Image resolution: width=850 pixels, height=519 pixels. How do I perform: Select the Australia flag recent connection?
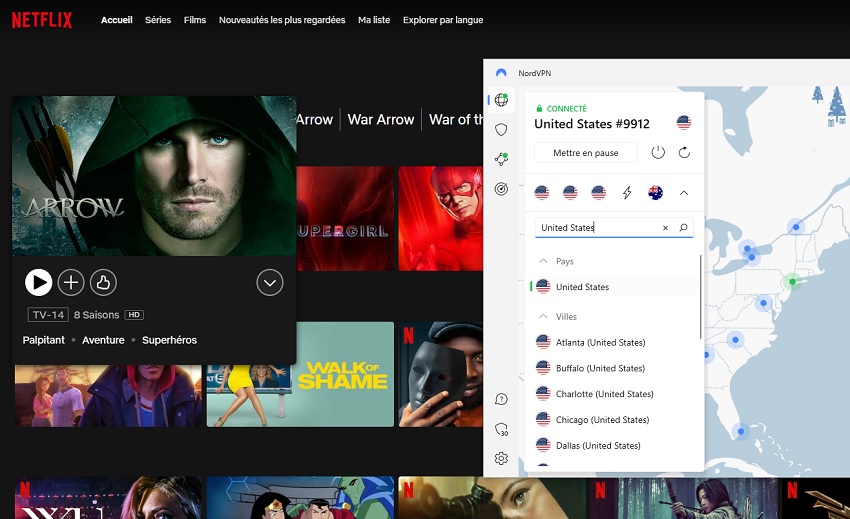pyautogui.click(x=655, y=193)
